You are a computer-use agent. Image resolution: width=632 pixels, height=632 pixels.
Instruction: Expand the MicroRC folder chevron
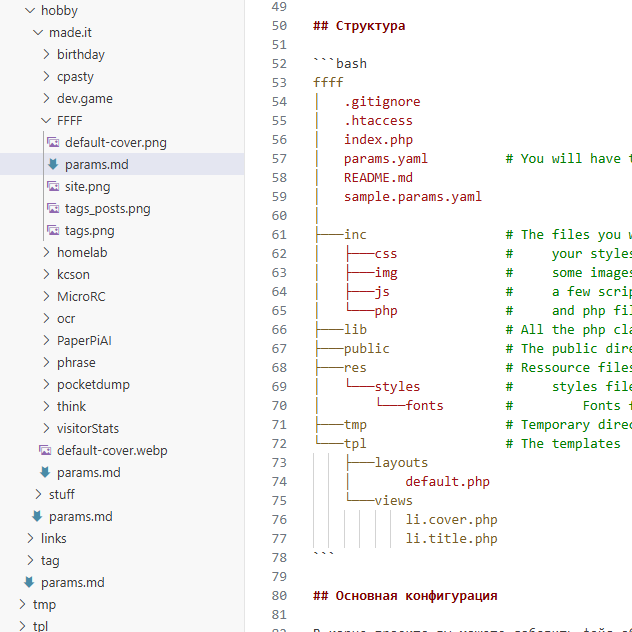coord(46,296)
